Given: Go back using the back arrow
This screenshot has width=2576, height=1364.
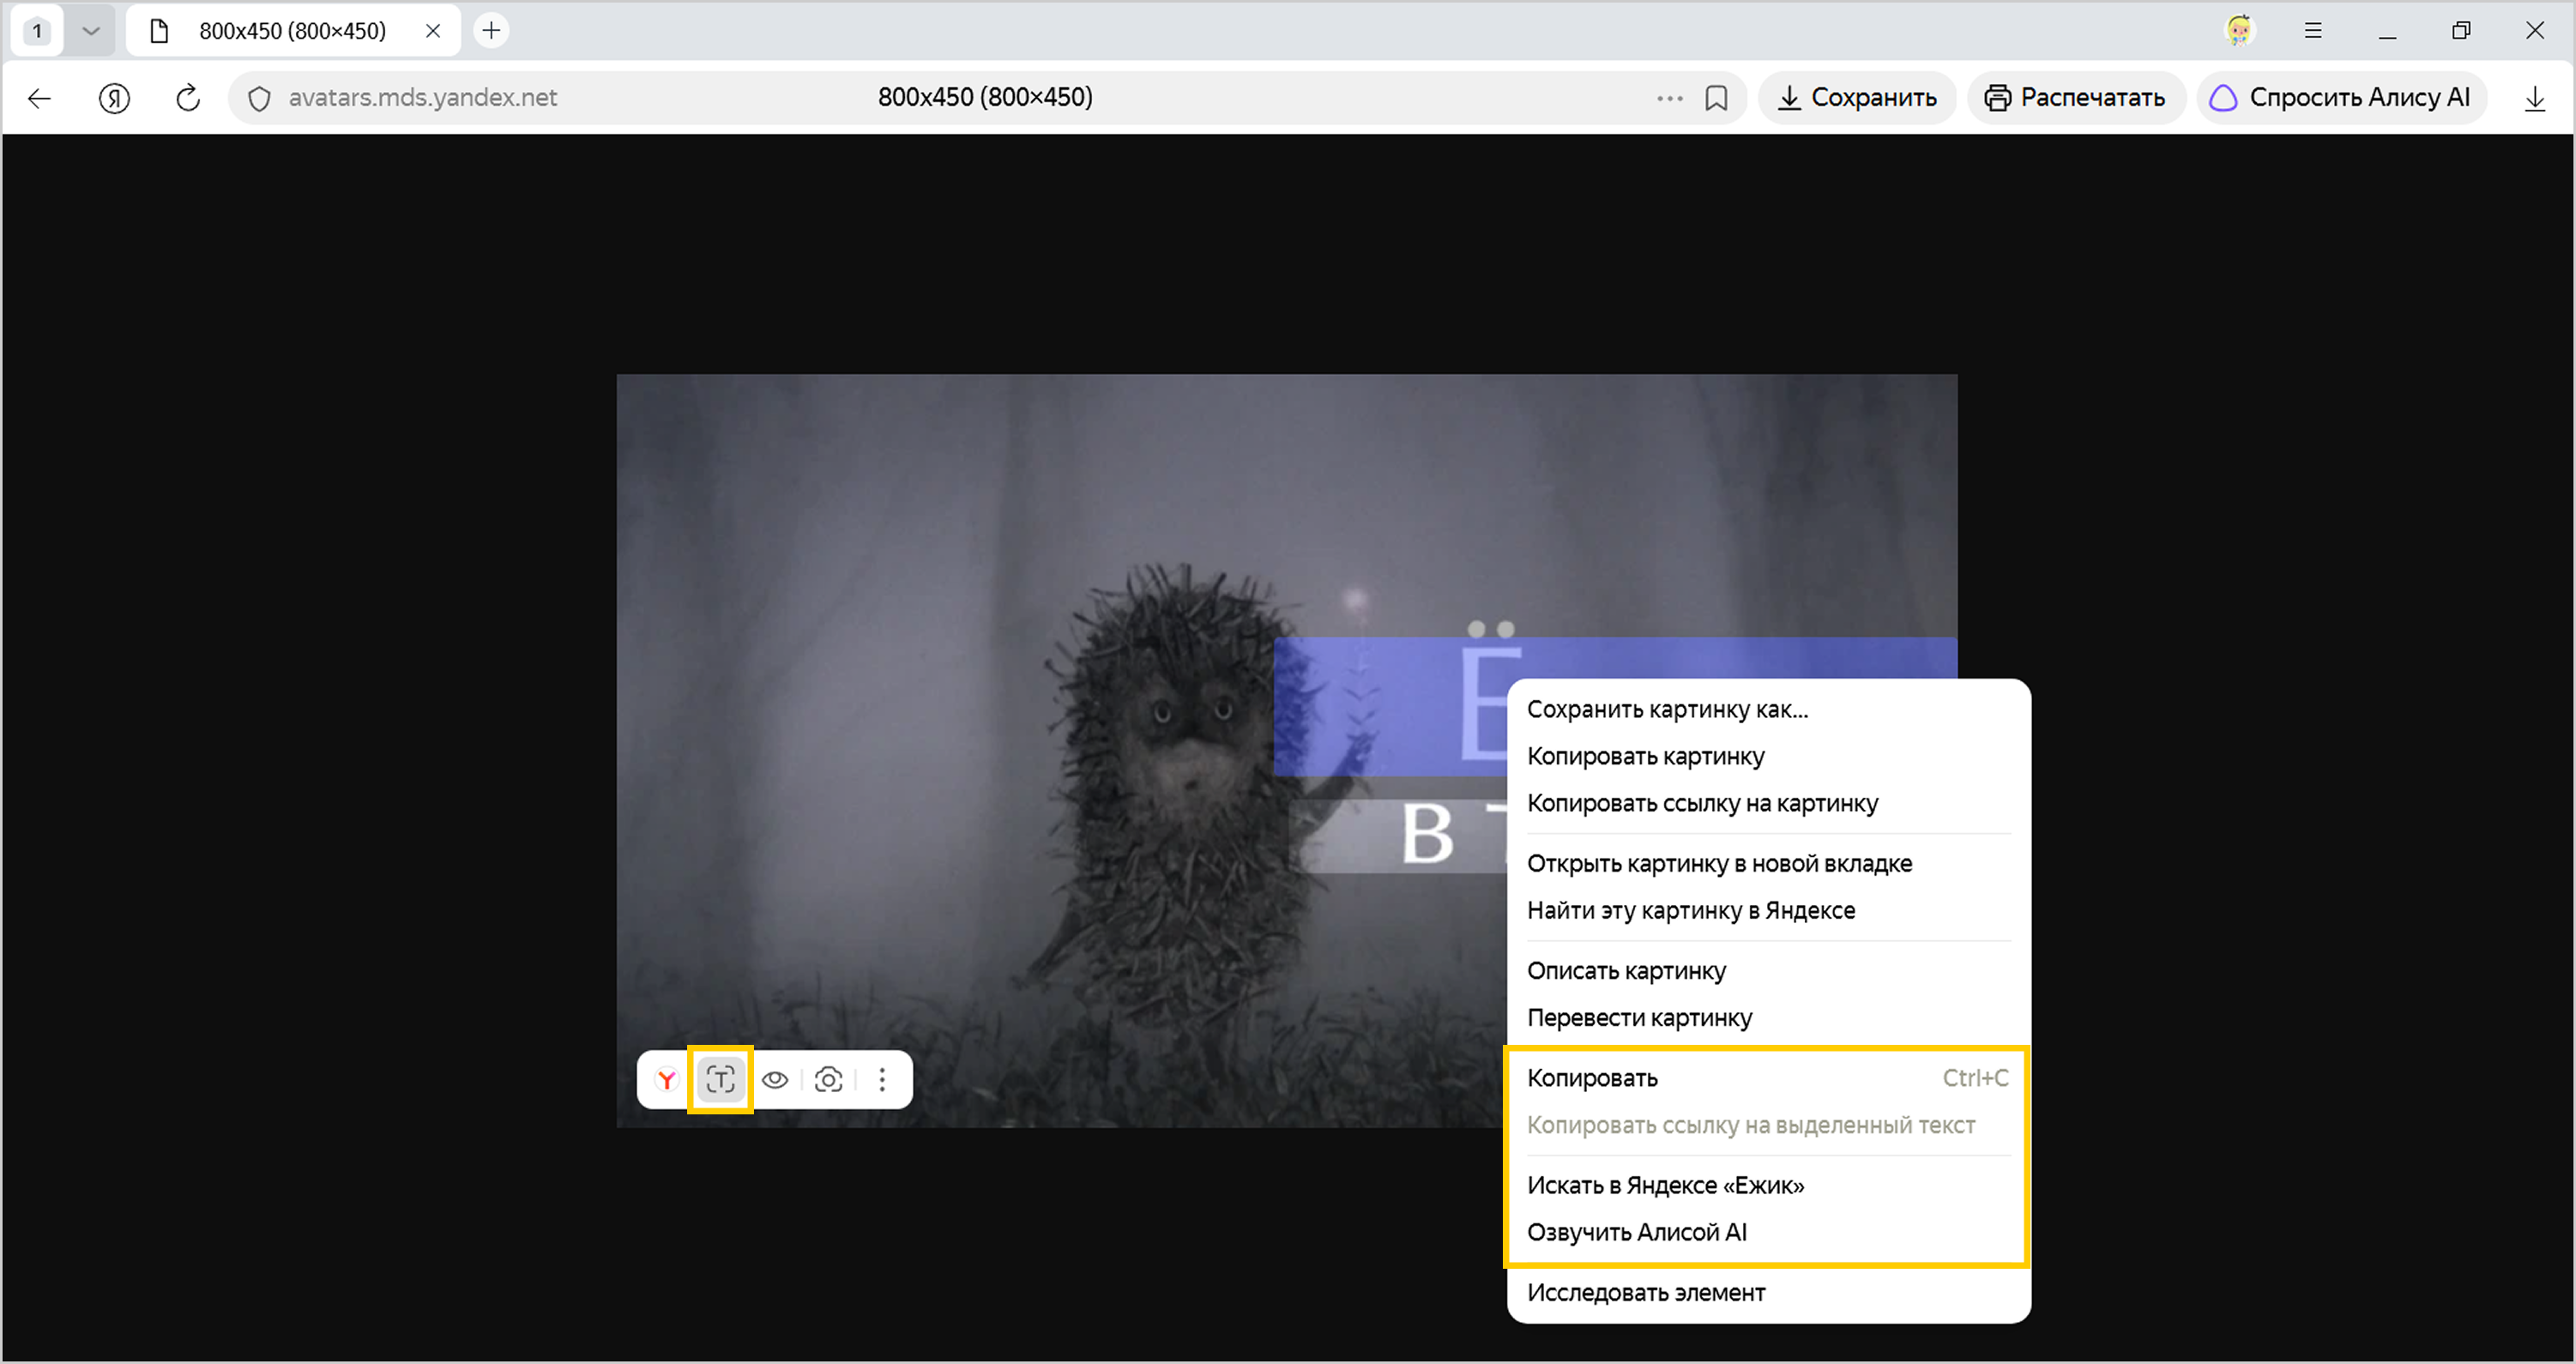Looking at the screenshot, I should click(x=40, y=98).
